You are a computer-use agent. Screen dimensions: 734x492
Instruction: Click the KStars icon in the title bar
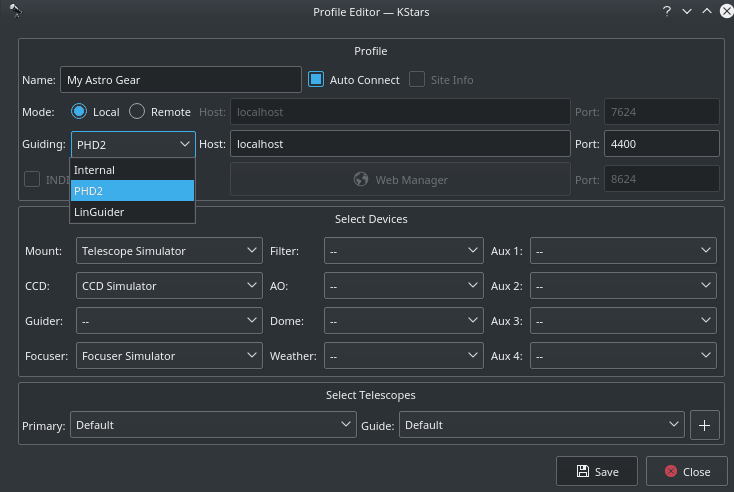pyautogui.click(x=15, y=11)
